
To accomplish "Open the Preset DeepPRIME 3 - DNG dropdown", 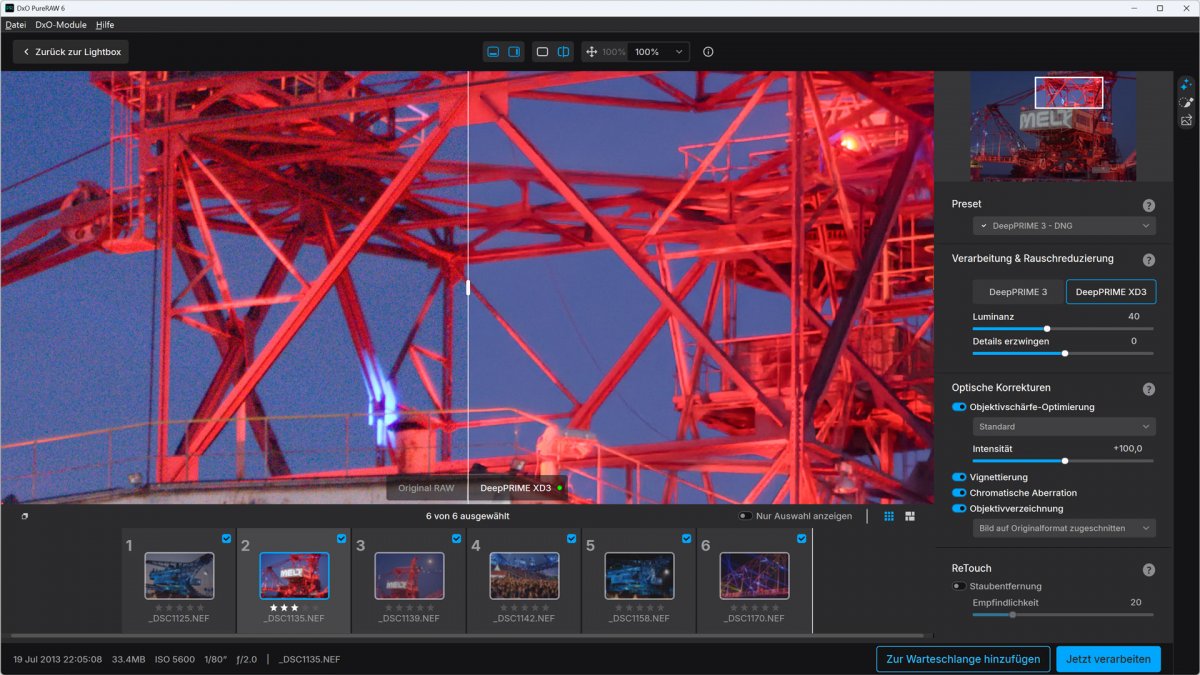I will (1064, 226).
